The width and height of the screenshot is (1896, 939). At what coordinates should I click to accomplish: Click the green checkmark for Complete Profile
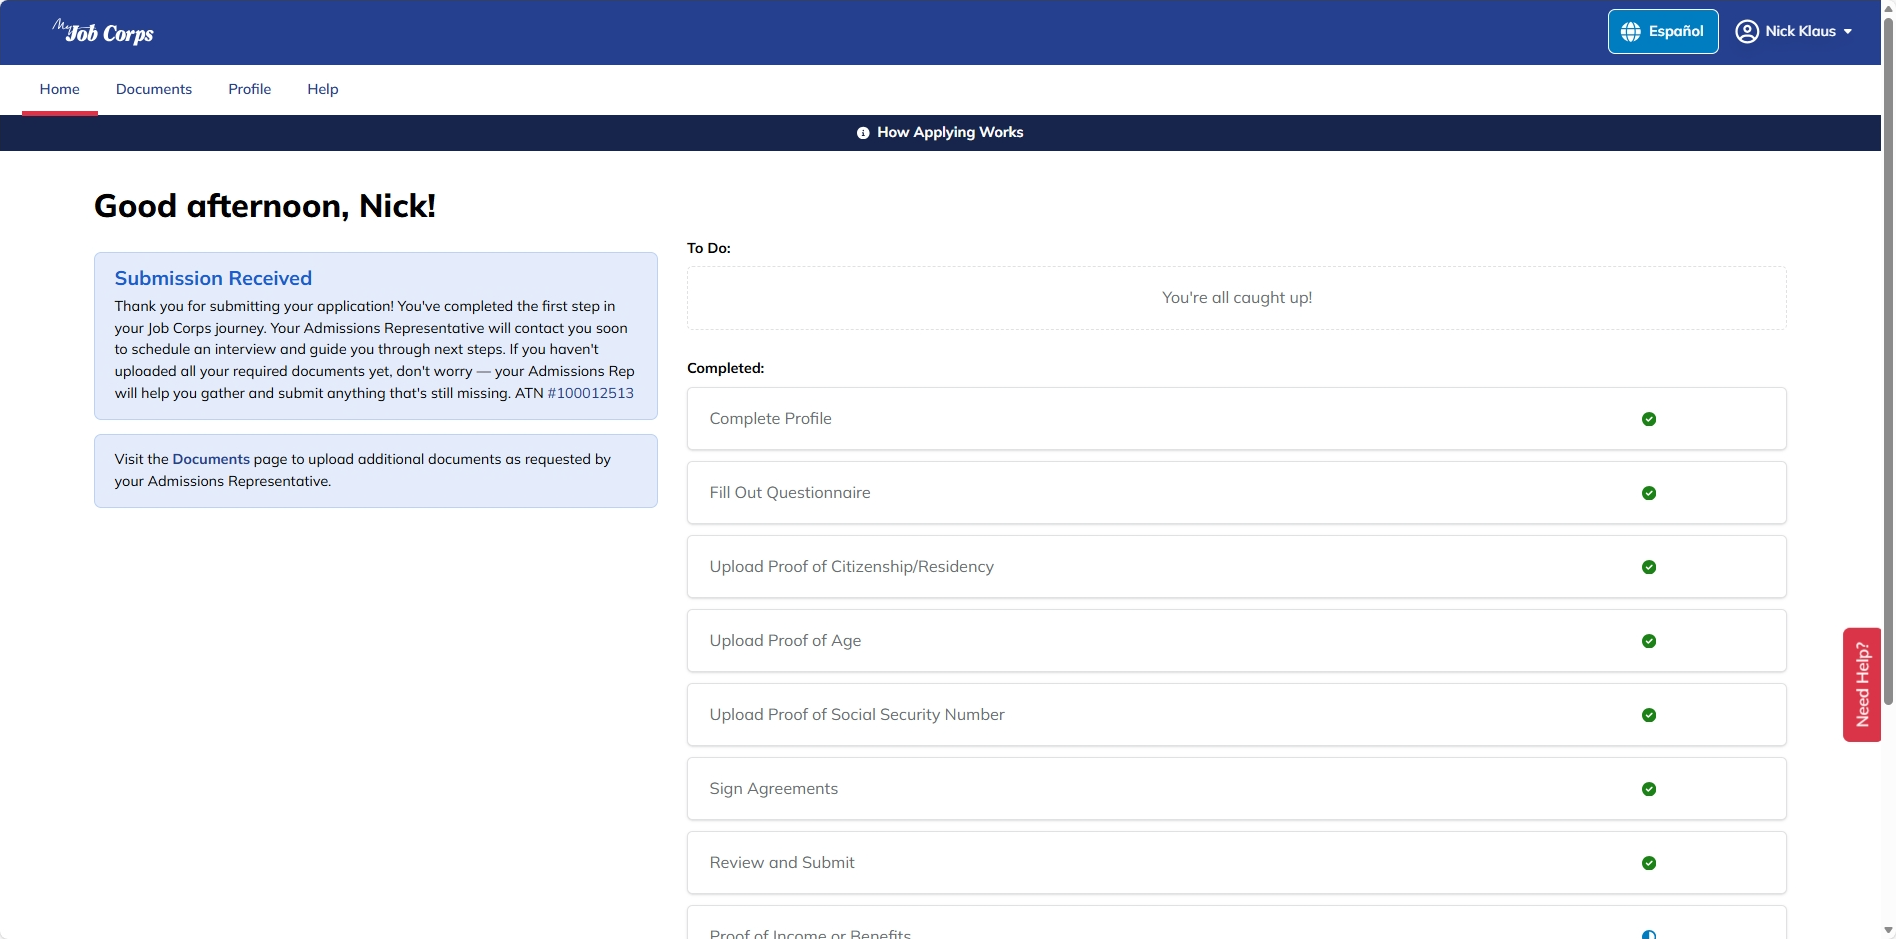click(x=1648, y=419)
